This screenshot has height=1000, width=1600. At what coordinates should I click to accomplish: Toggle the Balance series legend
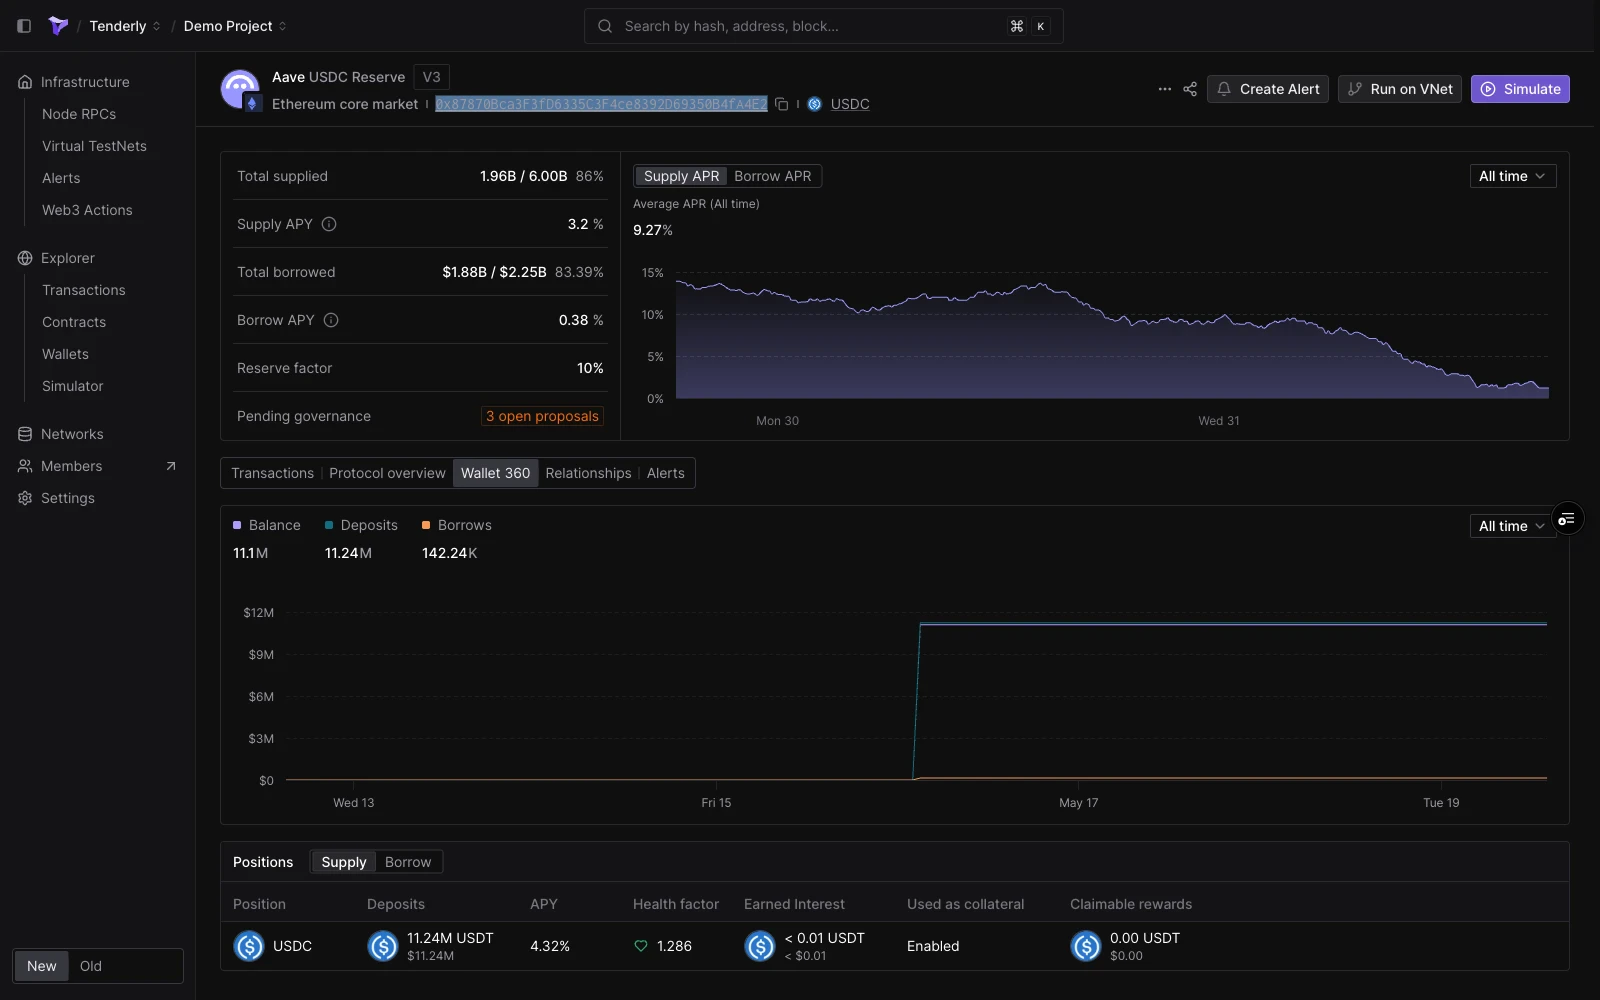pyautogui.click(x=267, y=525)
